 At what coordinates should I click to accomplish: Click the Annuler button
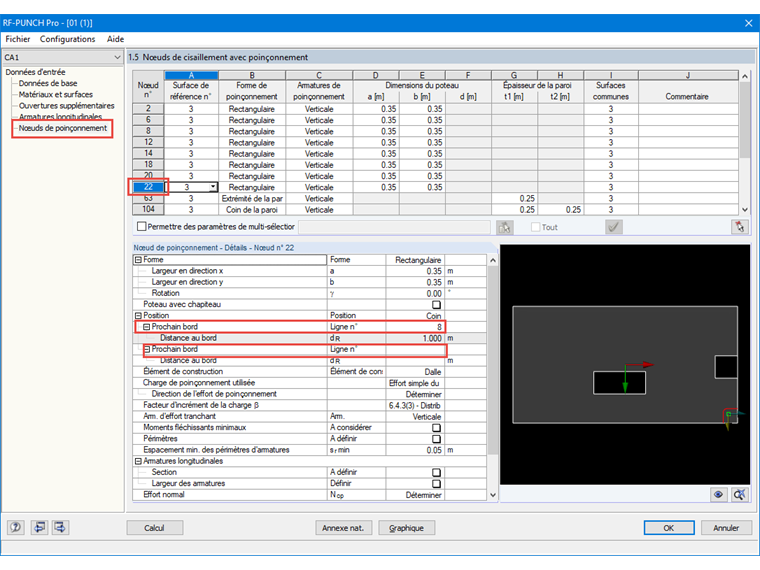(x=726, y=528)
